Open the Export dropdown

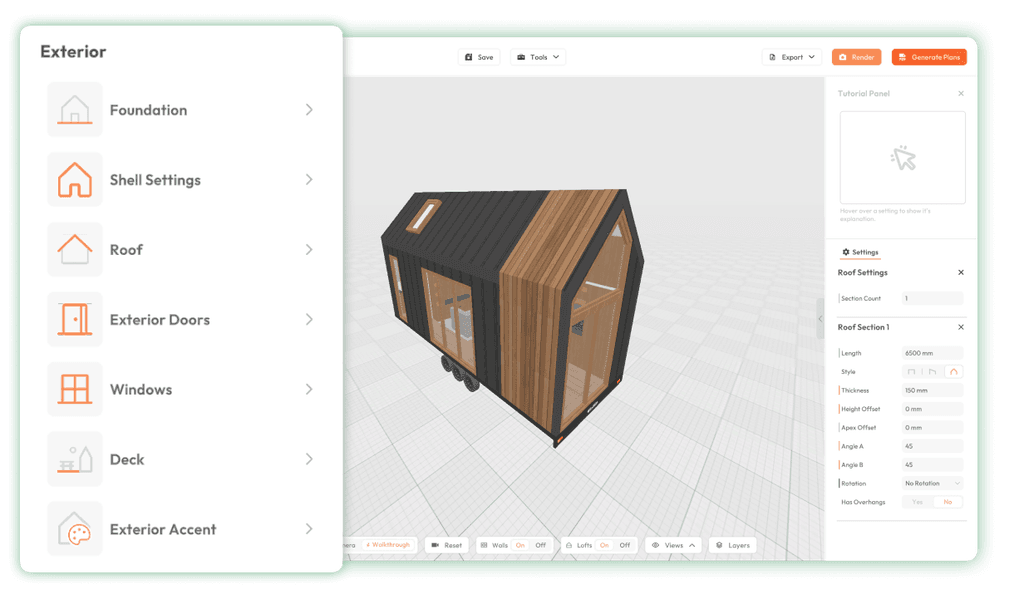(x=792, y=57)
